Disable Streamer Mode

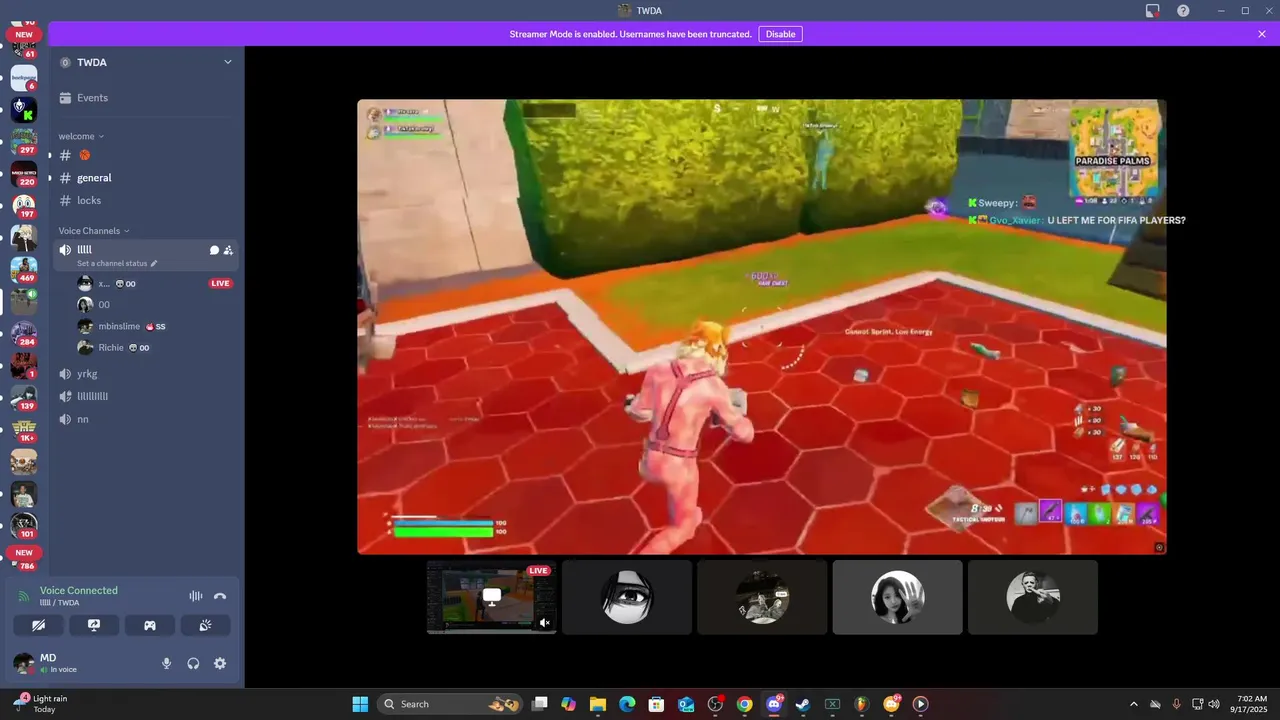click(780, 34)
